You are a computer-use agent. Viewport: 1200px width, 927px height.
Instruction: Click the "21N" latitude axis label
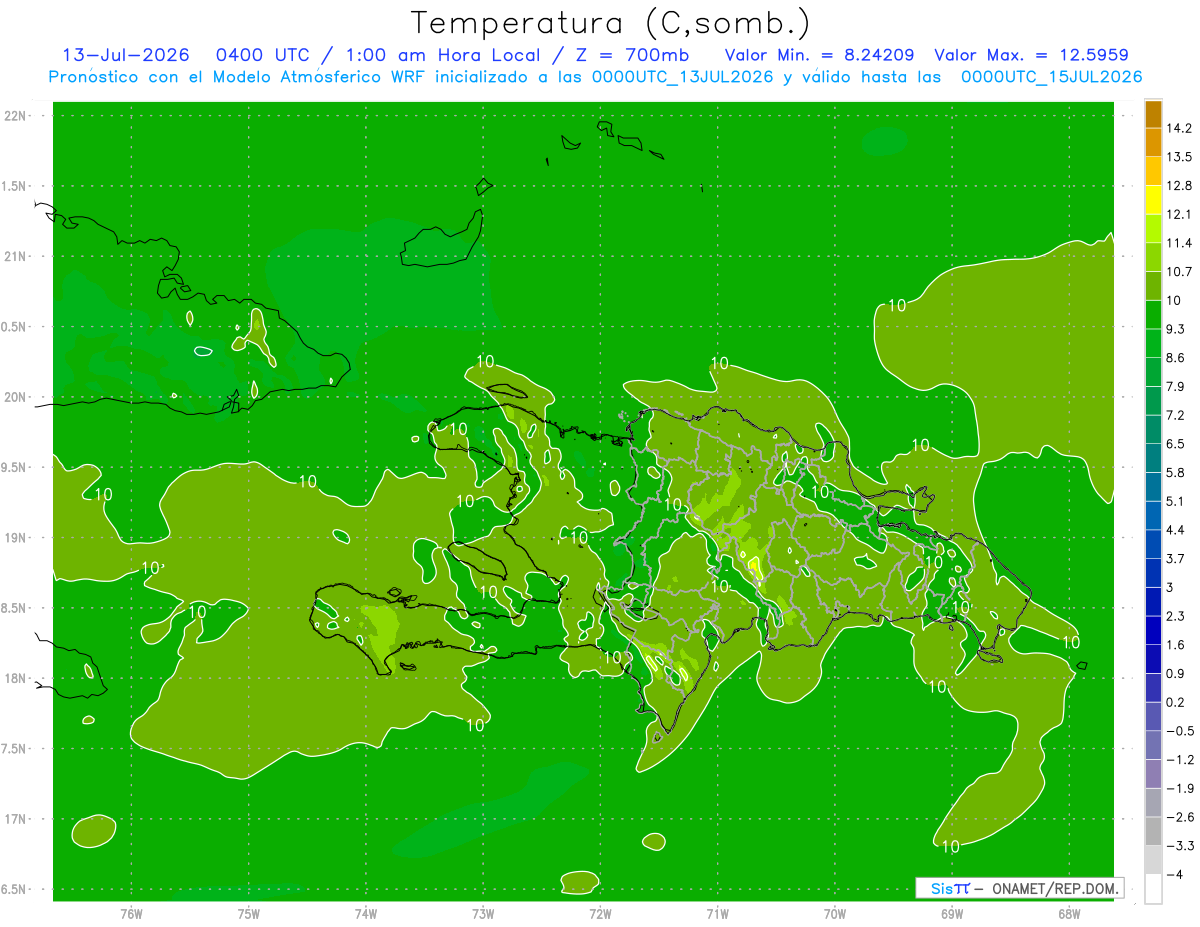click(14, 257)
